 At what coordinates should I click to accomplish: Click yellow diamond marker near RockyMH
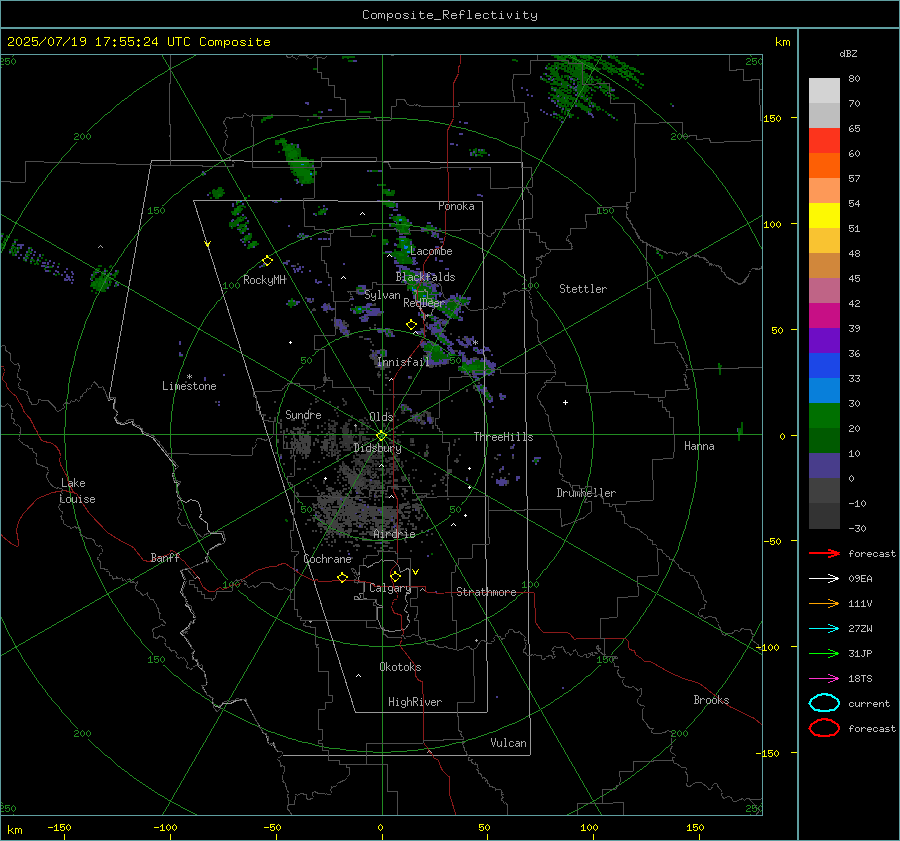coord(267,261)
